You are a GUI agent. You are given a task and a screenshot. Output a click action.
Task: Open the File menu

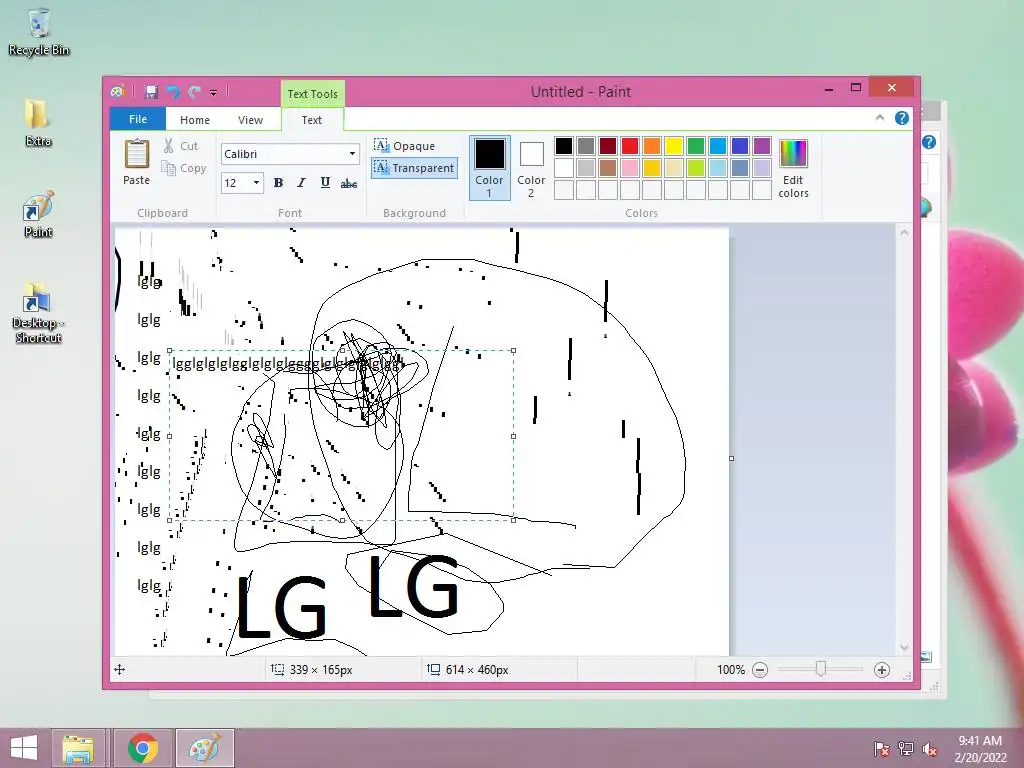pos(138,119)
